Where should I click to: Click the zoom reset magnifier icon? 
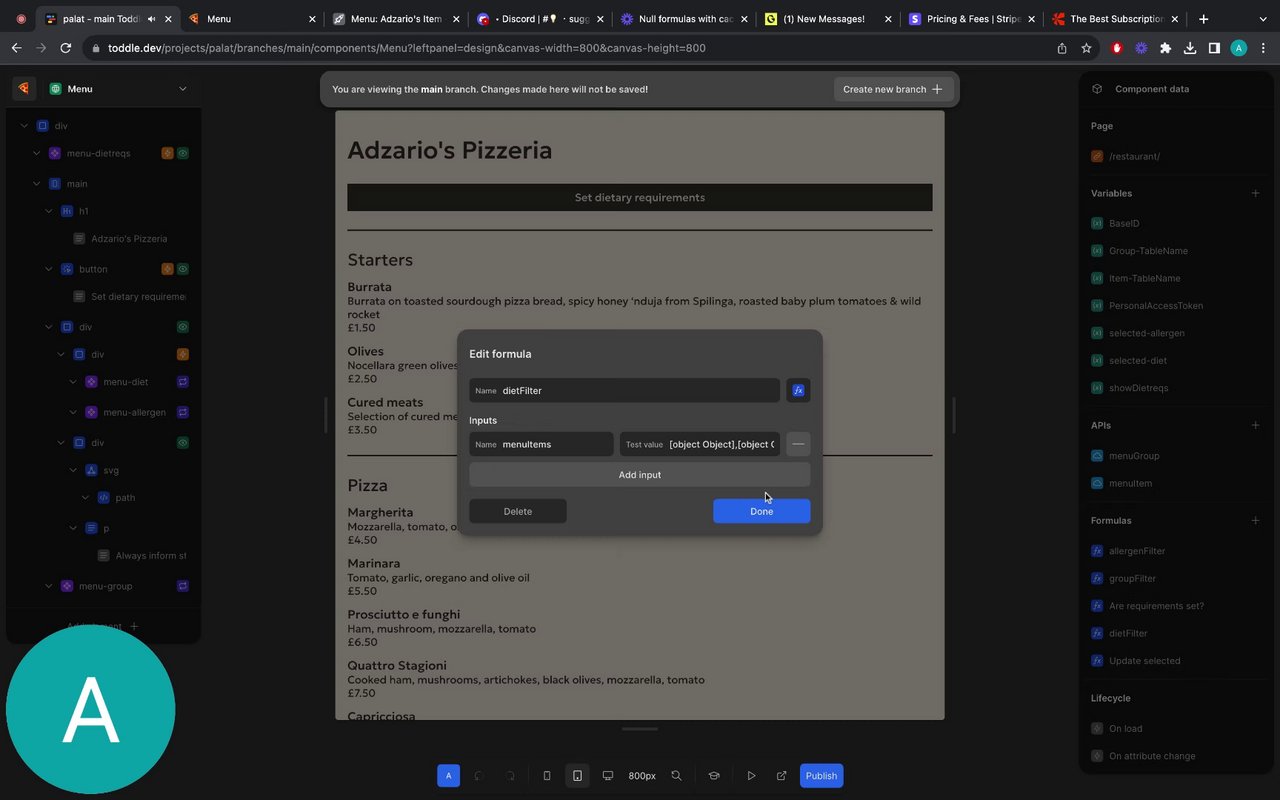coord(676,776)
